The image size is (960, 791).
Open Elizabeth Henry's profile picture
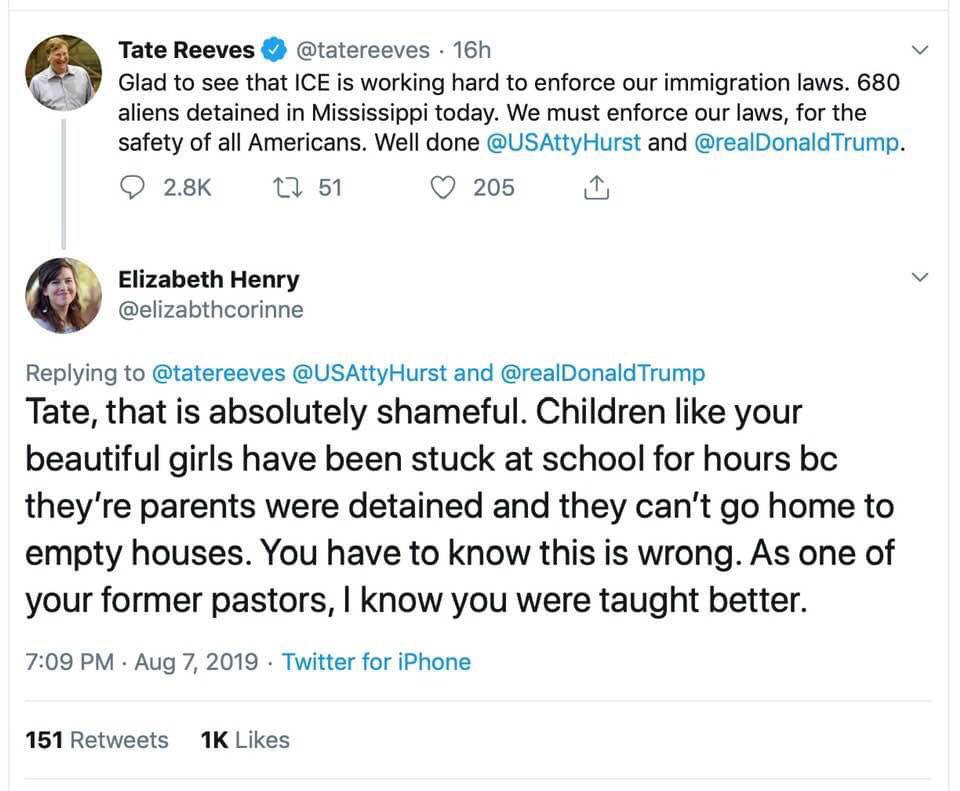coord(64,294)
